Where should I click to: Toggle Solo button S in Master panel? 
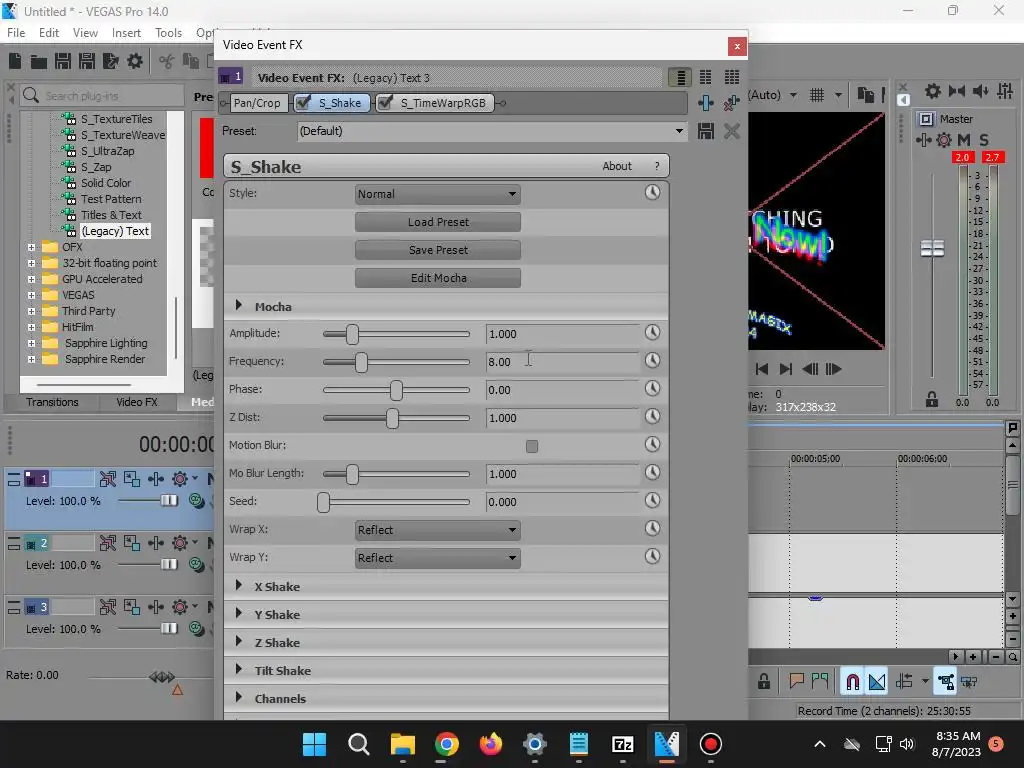[x=984, y=140]
